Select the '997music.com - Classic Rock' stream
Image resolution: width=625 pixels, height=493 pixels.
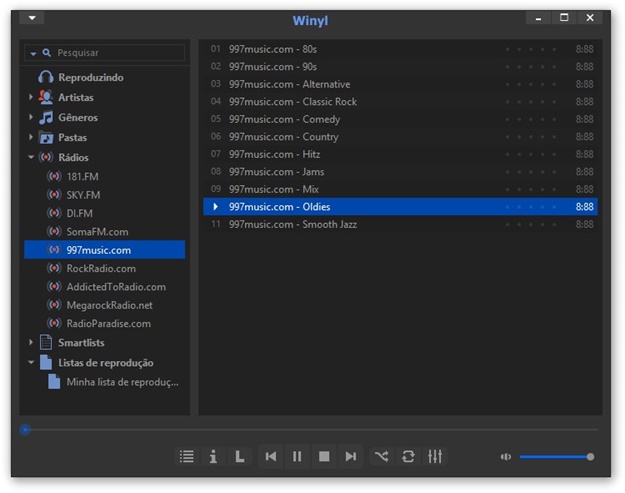coord(292,102)
